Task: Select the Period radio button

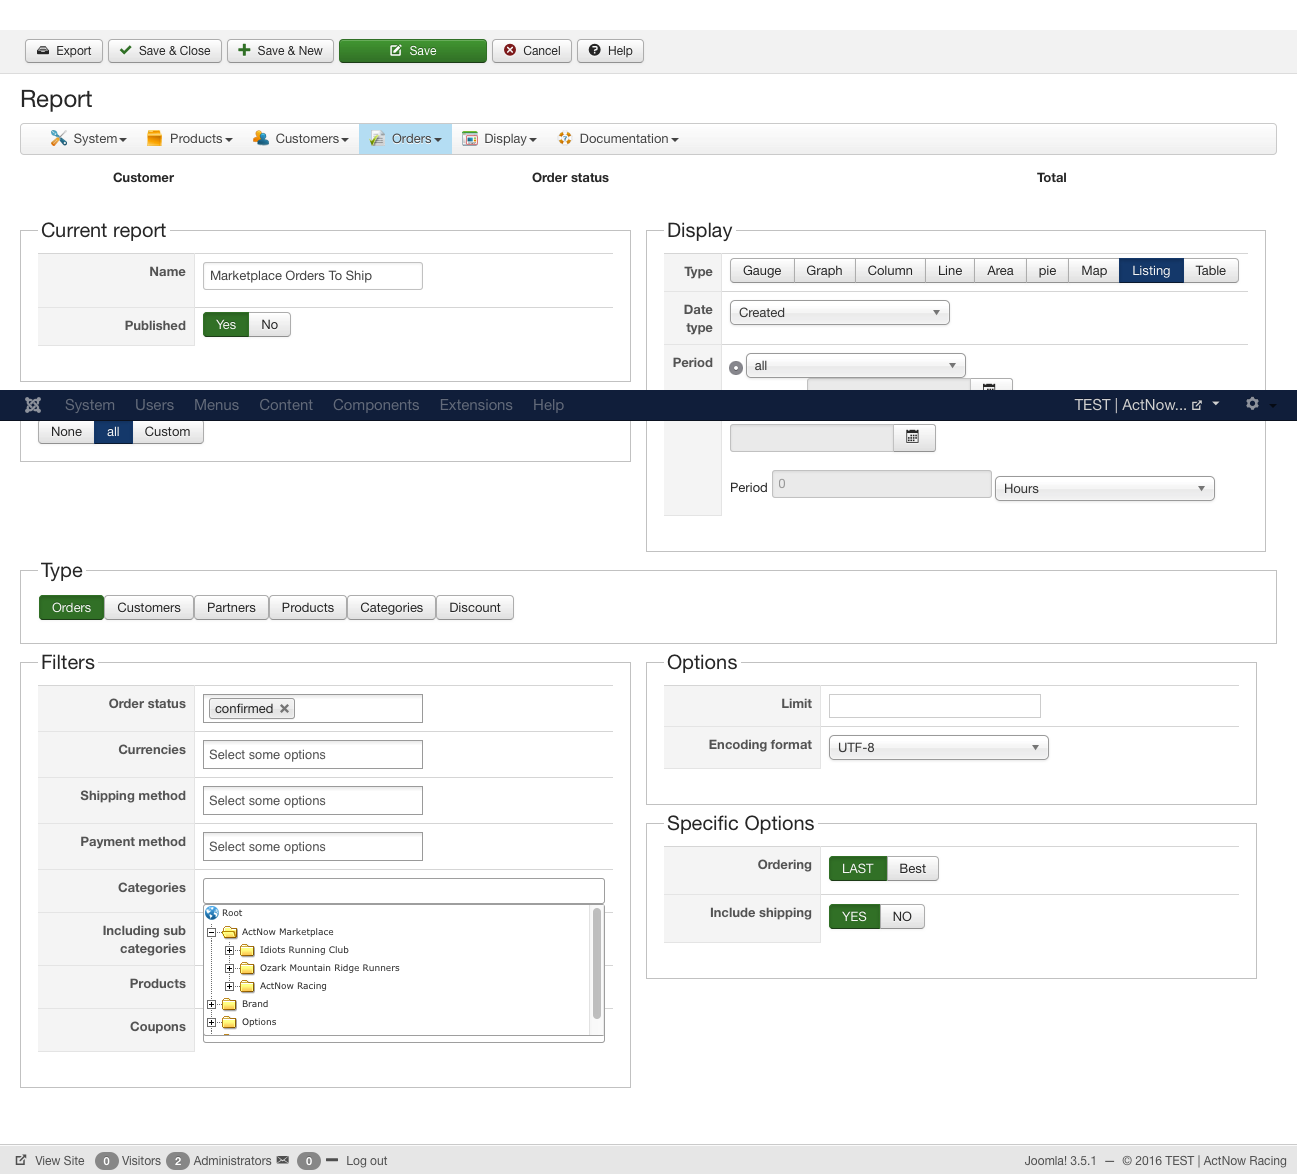Action: (736, 367)
